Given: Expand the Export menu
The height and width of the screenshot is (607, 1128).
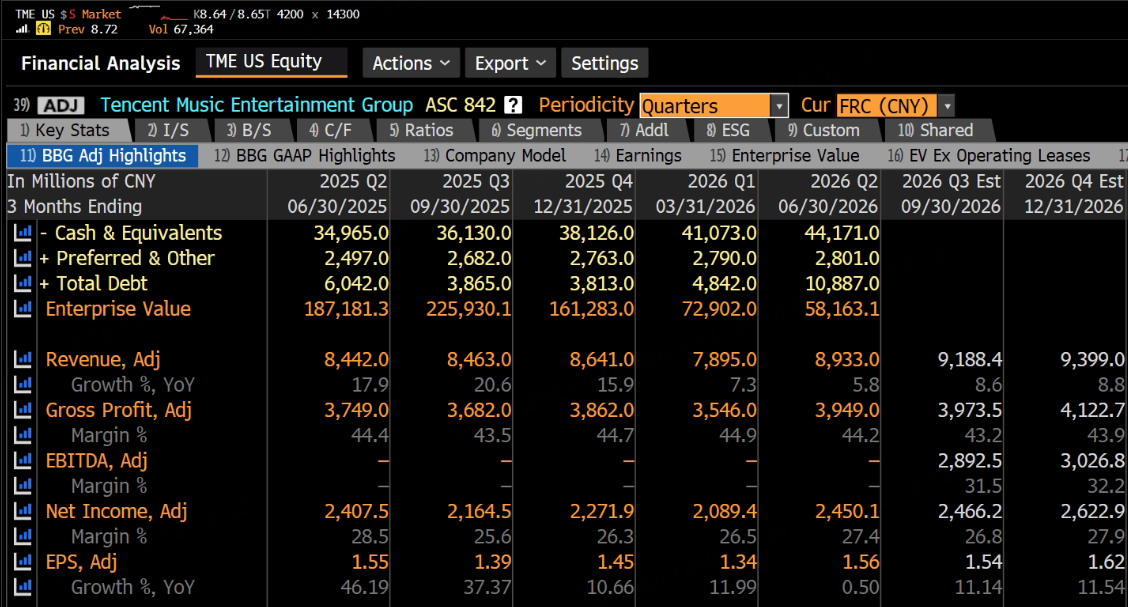Looking at the screenshot, I should pyautogui.click(x=510, y=63).
